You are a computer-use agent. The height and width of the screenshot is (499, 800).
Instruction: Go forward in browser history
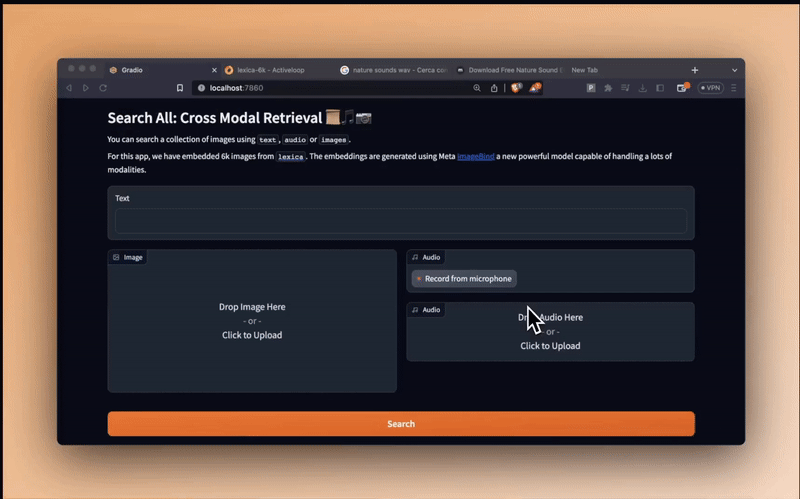click(86, 88)
